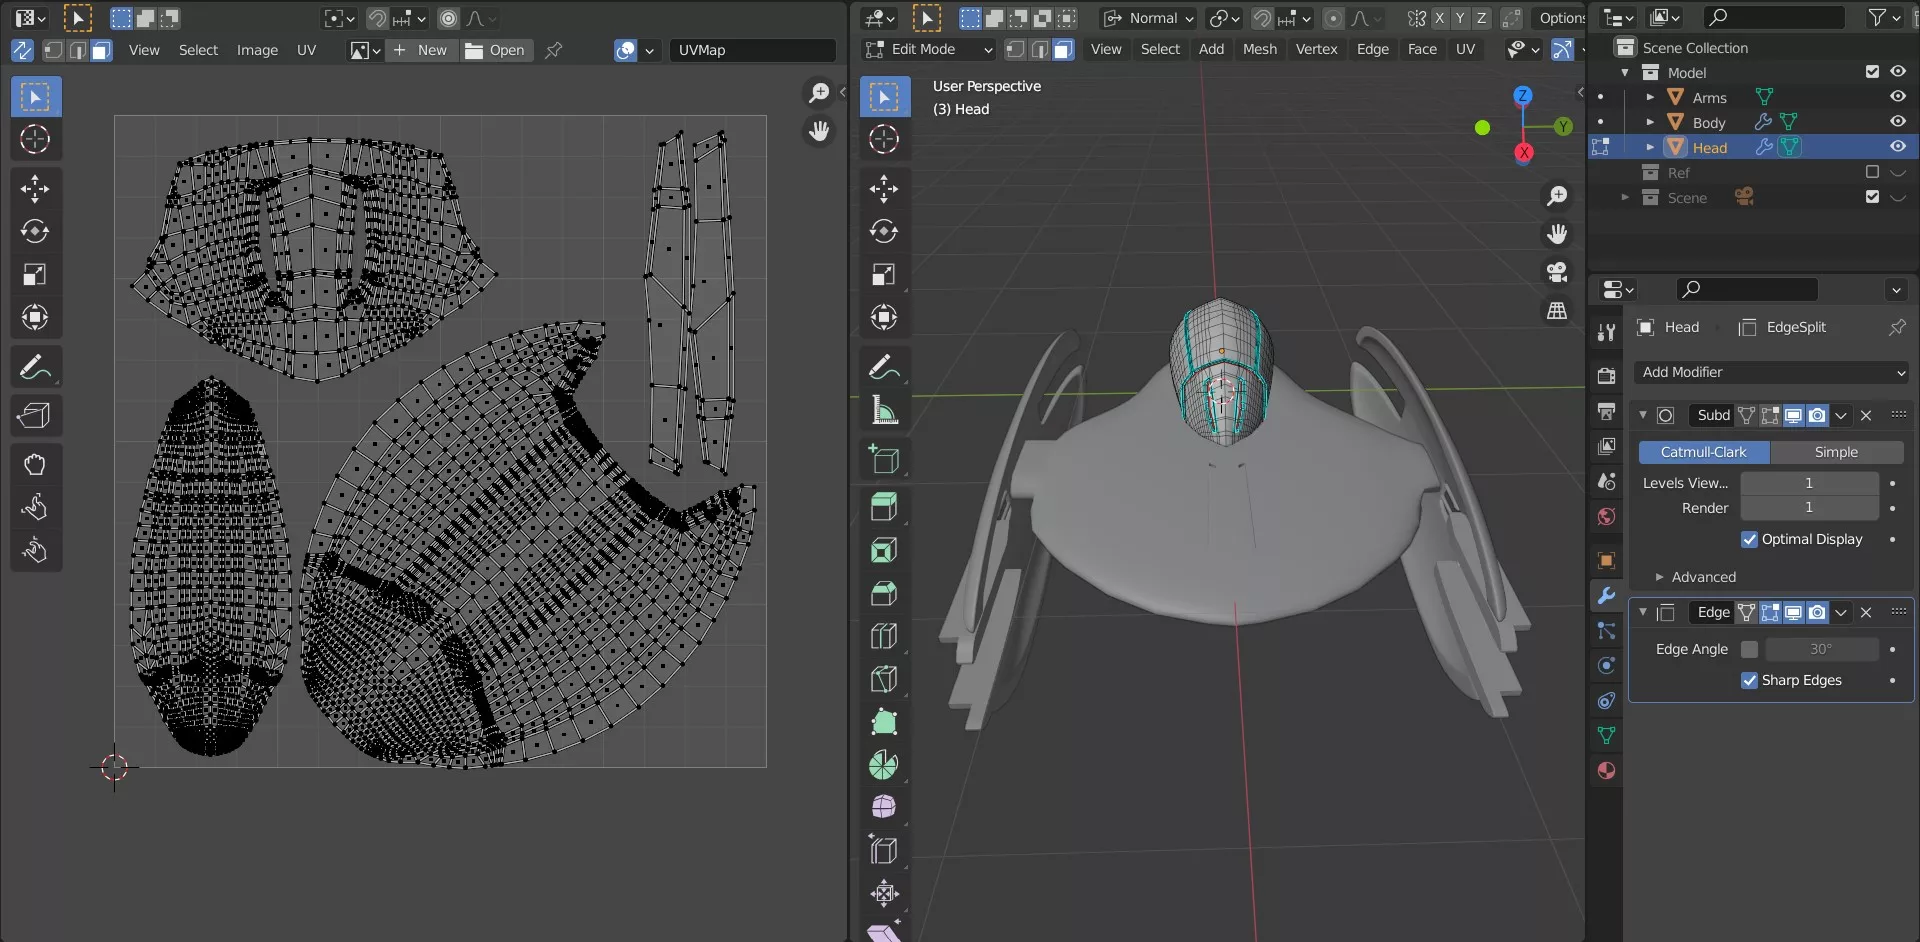This screenshot has height=942, width=1920.
Task: Open the Edit Mode dropdown
Action: [x=929, y=49]
